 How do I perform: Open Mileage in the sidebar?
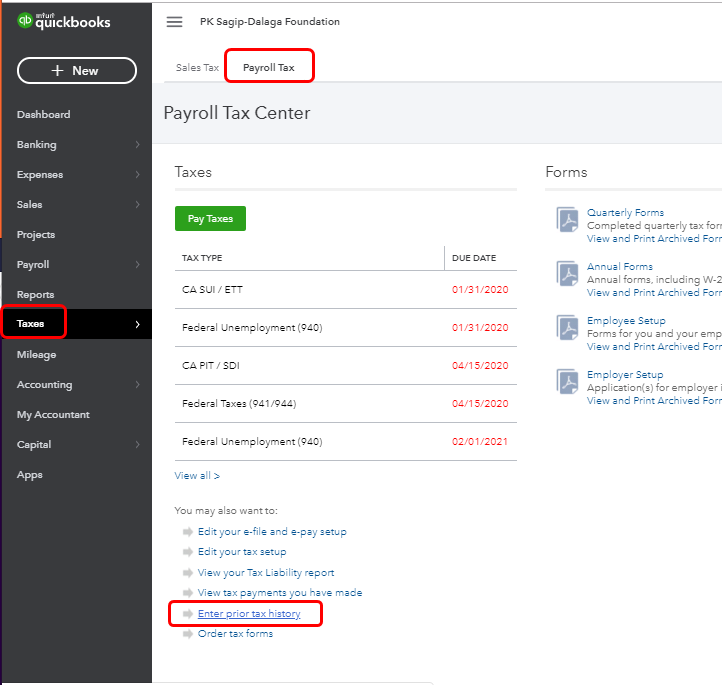click(36, 355)
